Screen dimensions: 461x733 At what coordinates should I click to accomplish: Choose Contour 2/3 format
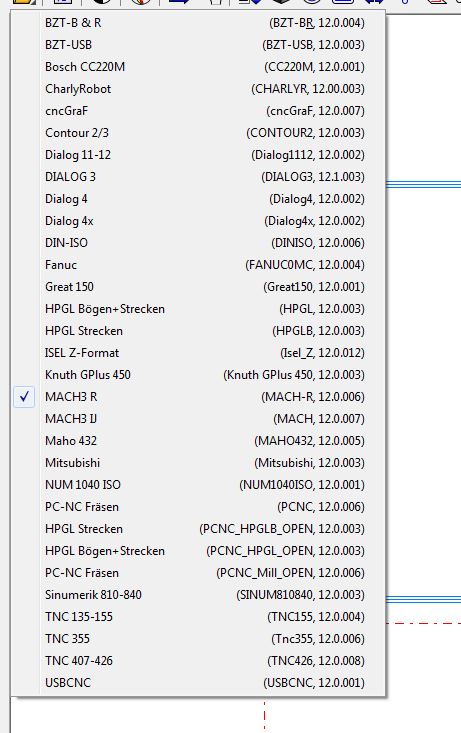pyautogui.click(x=198, y=133)
